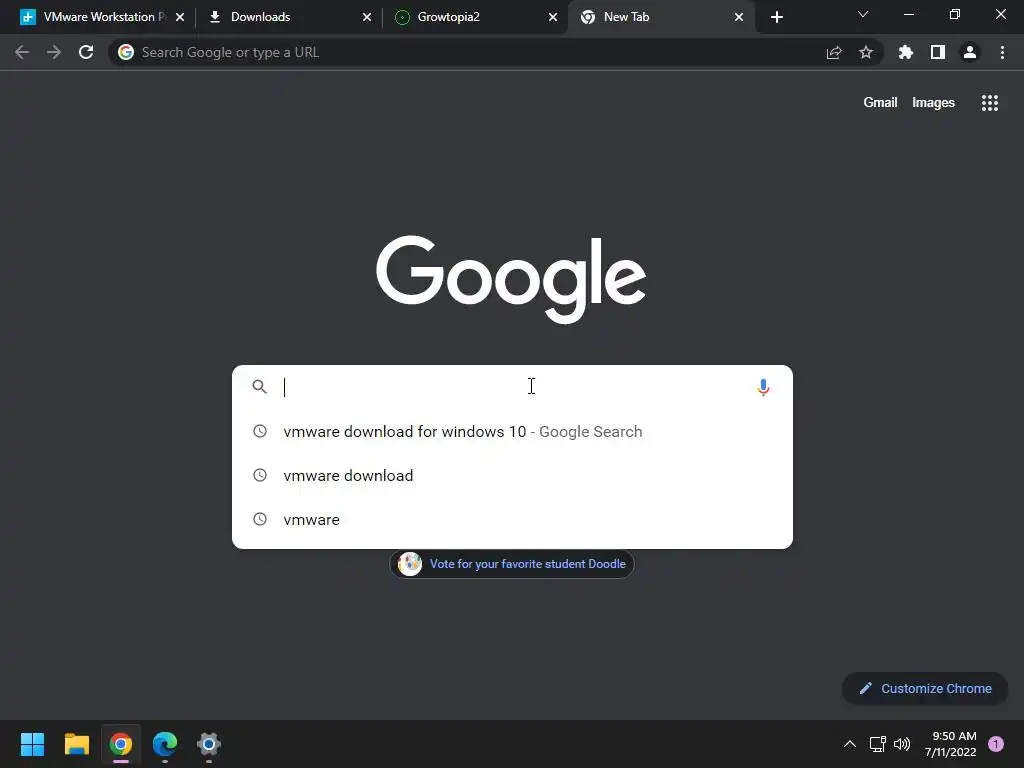Click the Google icon in the address bar
Image resolution: width=1024 pixels, height=768 pixels.
[126, 52]
